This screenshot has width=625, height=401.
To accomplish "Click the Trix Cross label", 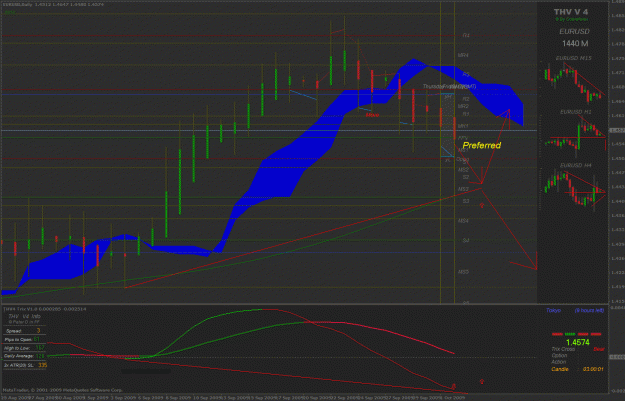I will [x=563, y=349].
